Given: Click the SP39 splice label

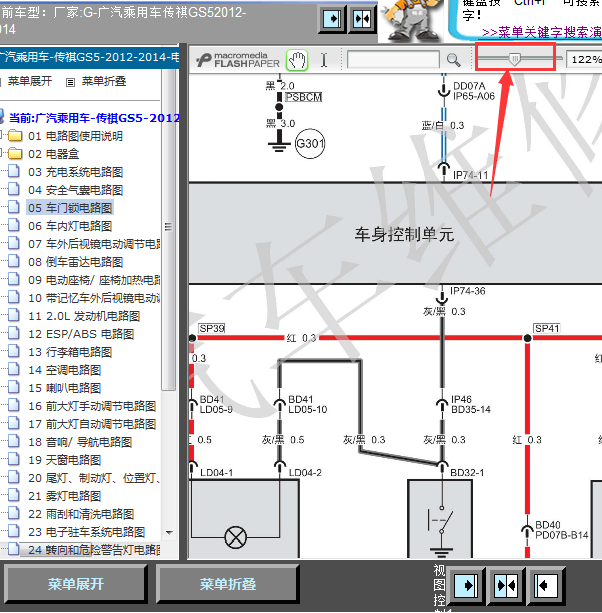Looking at the screenshot, I should point(212,328).
